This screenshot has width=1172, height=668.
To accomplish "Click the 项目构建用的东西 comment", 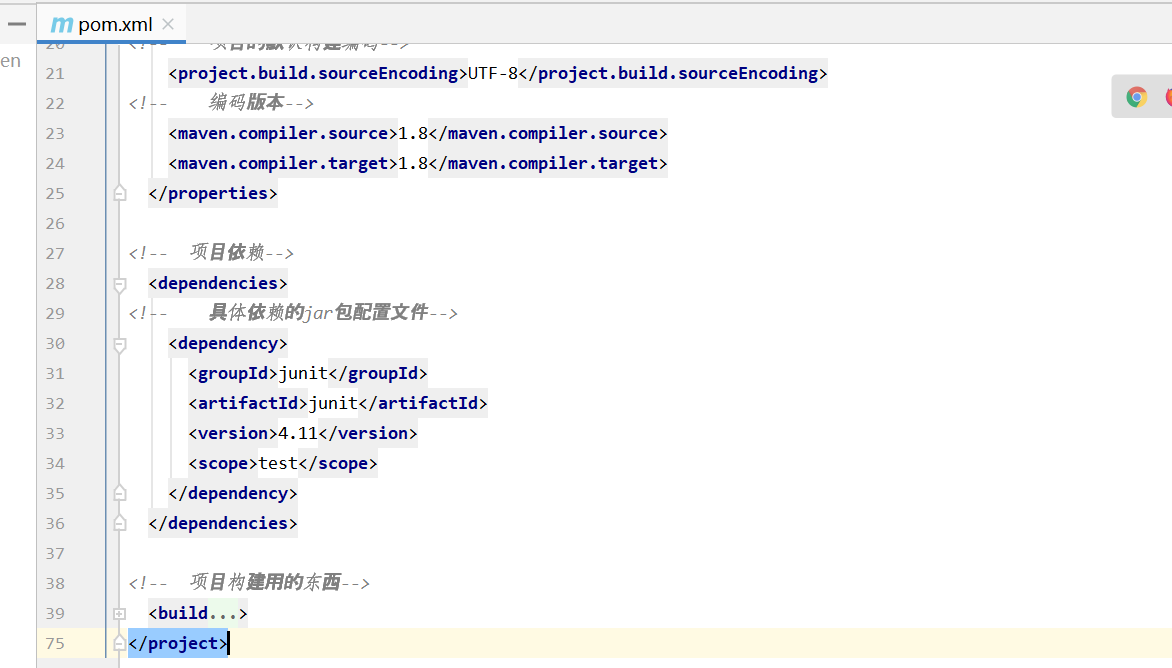I will pos(249,582).
